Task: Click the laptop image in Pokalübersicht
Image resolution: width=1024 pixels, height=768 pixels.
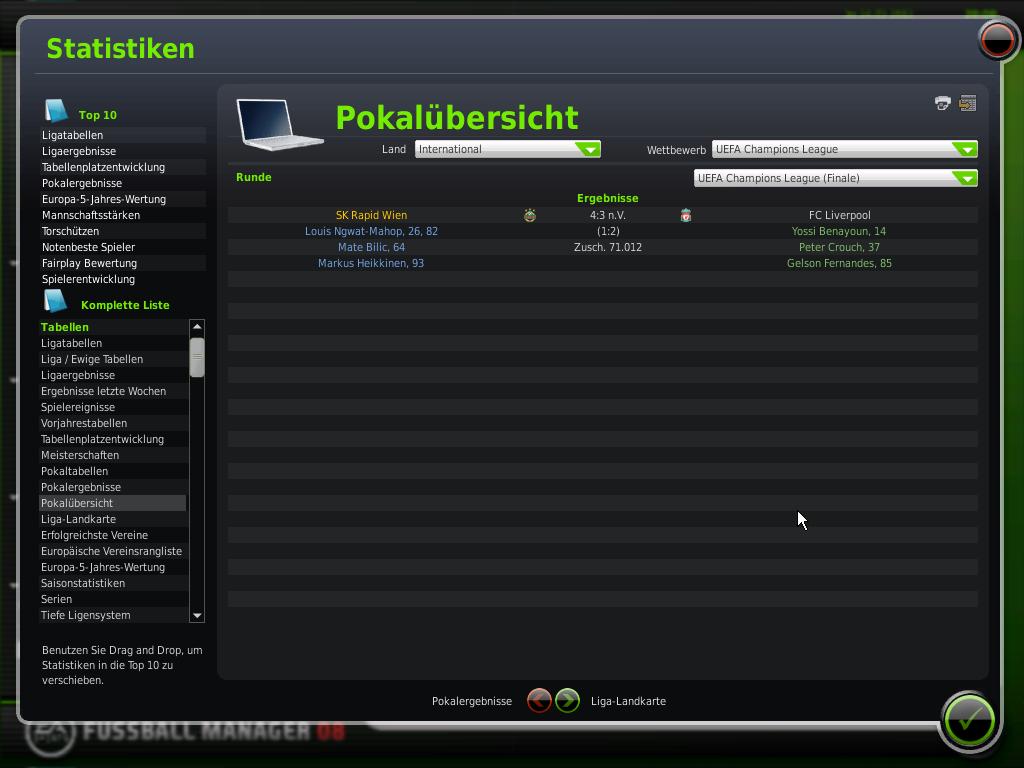Action: click(x=279, y=124)
